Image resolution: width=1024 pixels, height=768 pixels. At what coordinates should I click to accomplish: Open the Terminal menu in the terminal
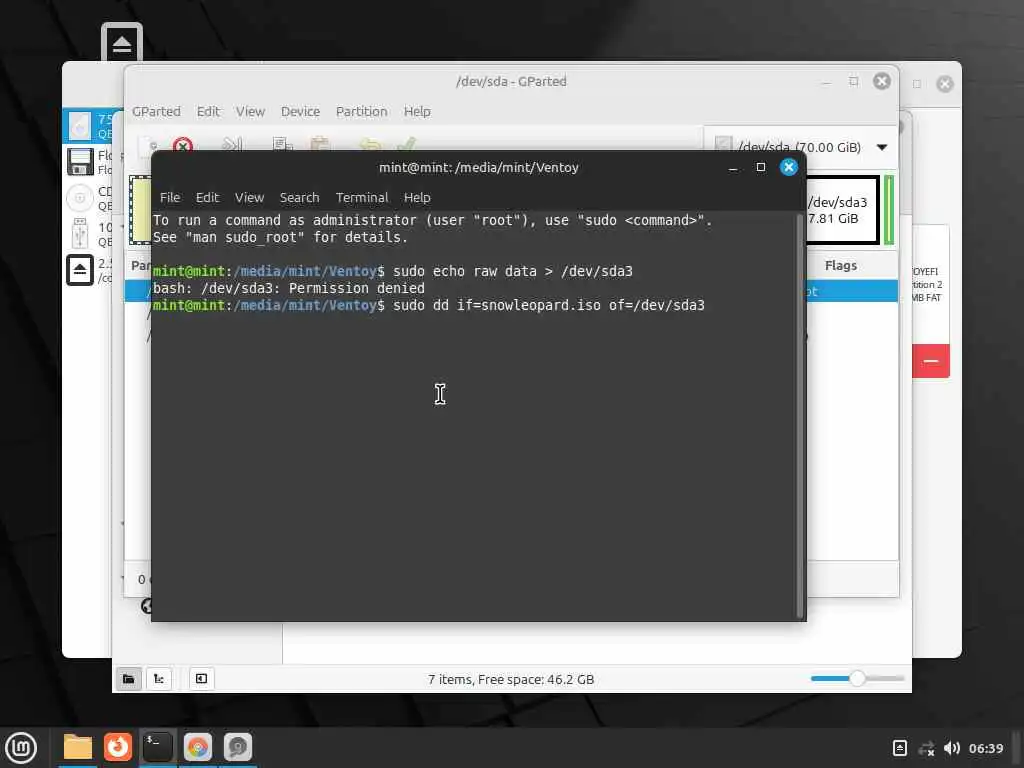click(362, 197)
